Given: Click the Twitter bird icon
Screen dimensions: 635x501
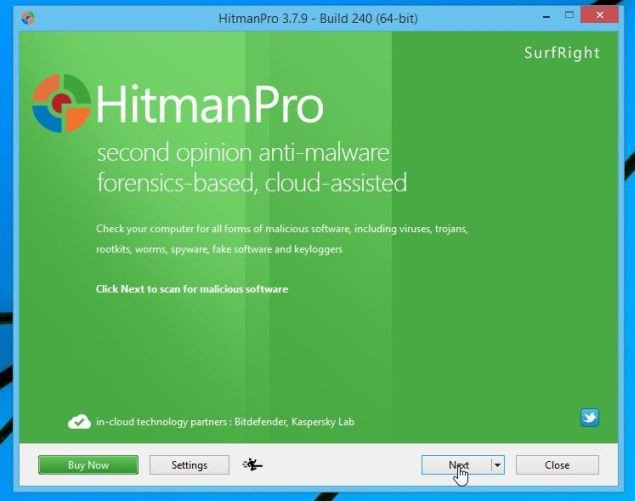Looking at the screenshot, I should coord(589,418).
